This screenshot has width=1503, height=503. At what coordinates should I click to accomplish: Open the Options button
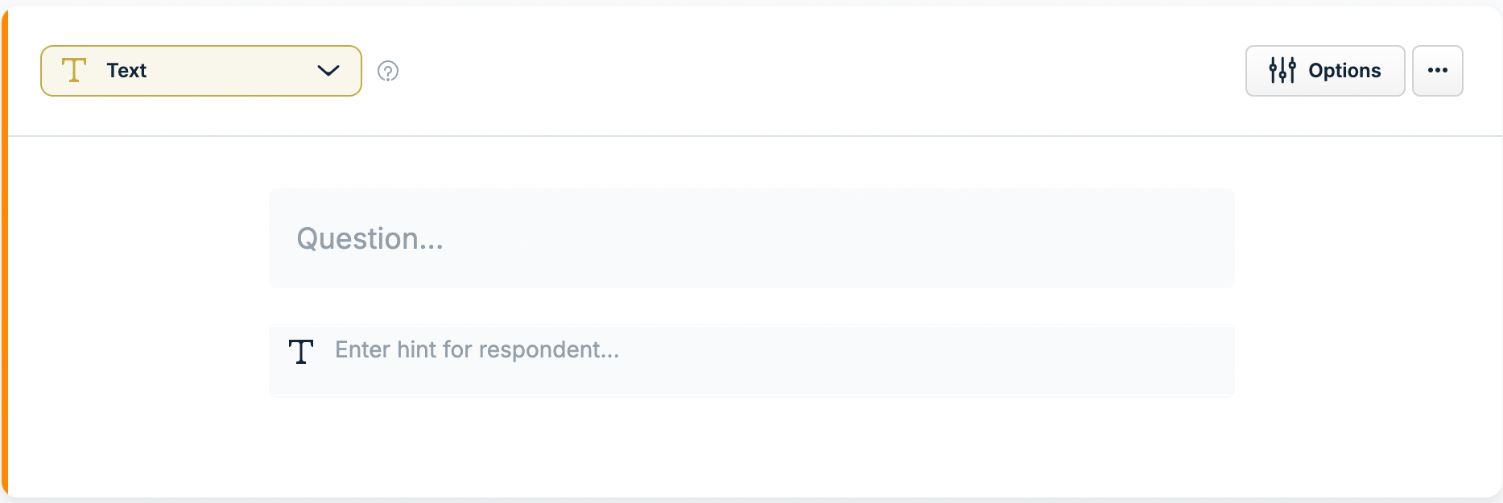click(x=1325, y=71)
